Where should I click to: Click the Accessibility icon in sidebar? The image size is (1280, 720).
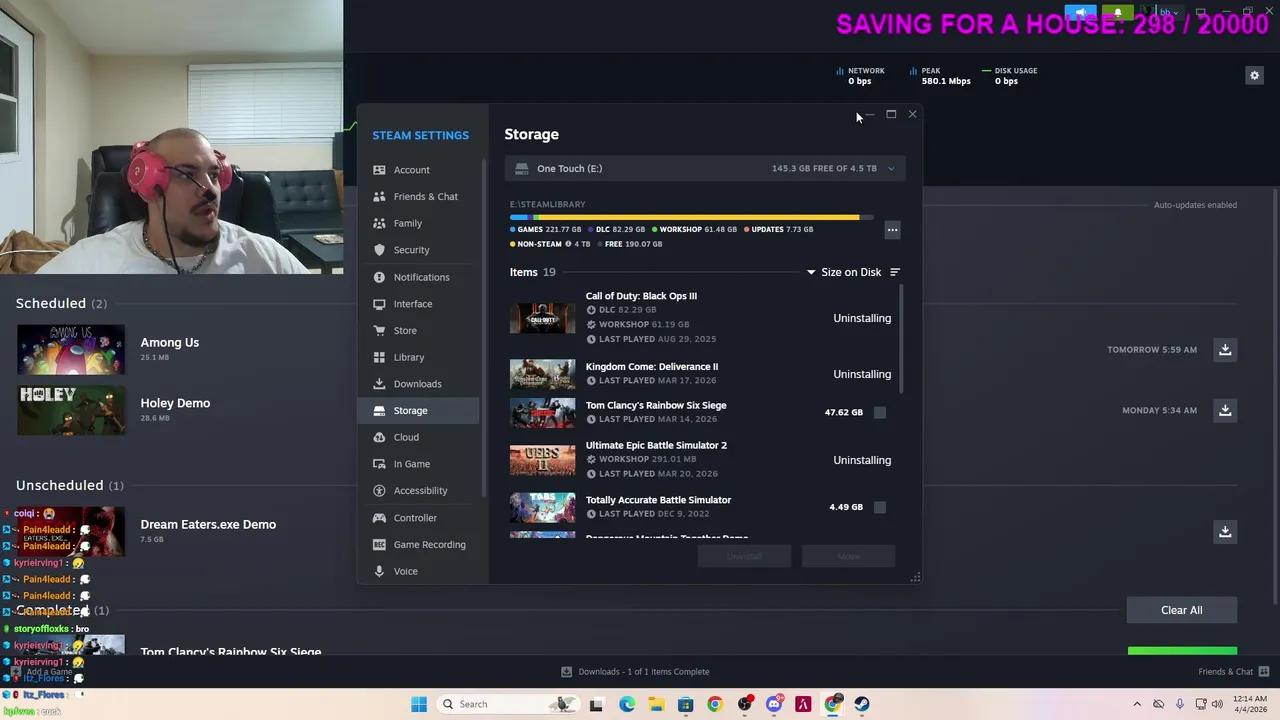pos(379,490)
